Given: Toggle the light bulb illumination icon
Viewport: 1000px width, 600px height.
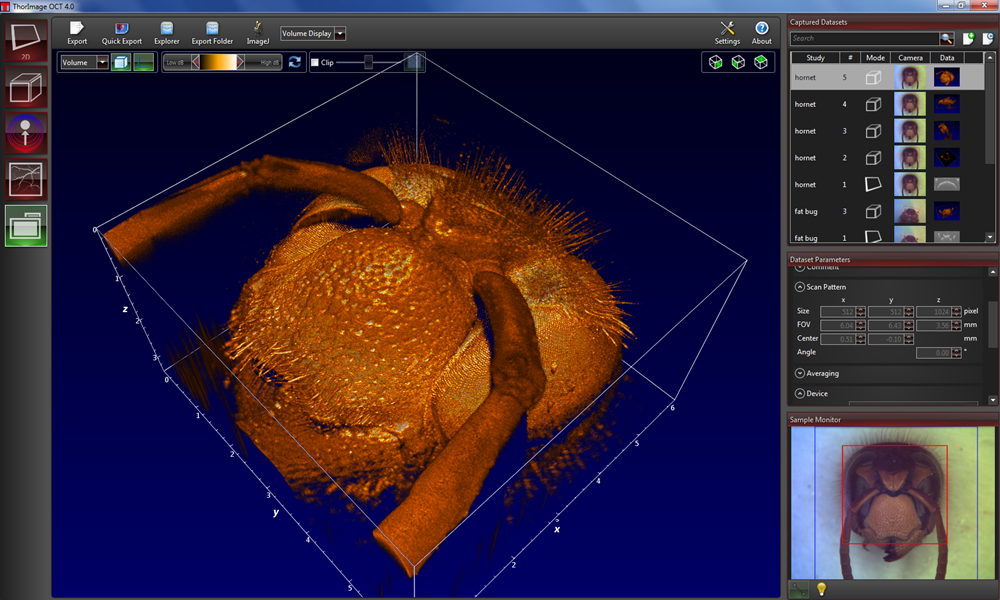Looking at the screenshot, I should click(822, 589).
